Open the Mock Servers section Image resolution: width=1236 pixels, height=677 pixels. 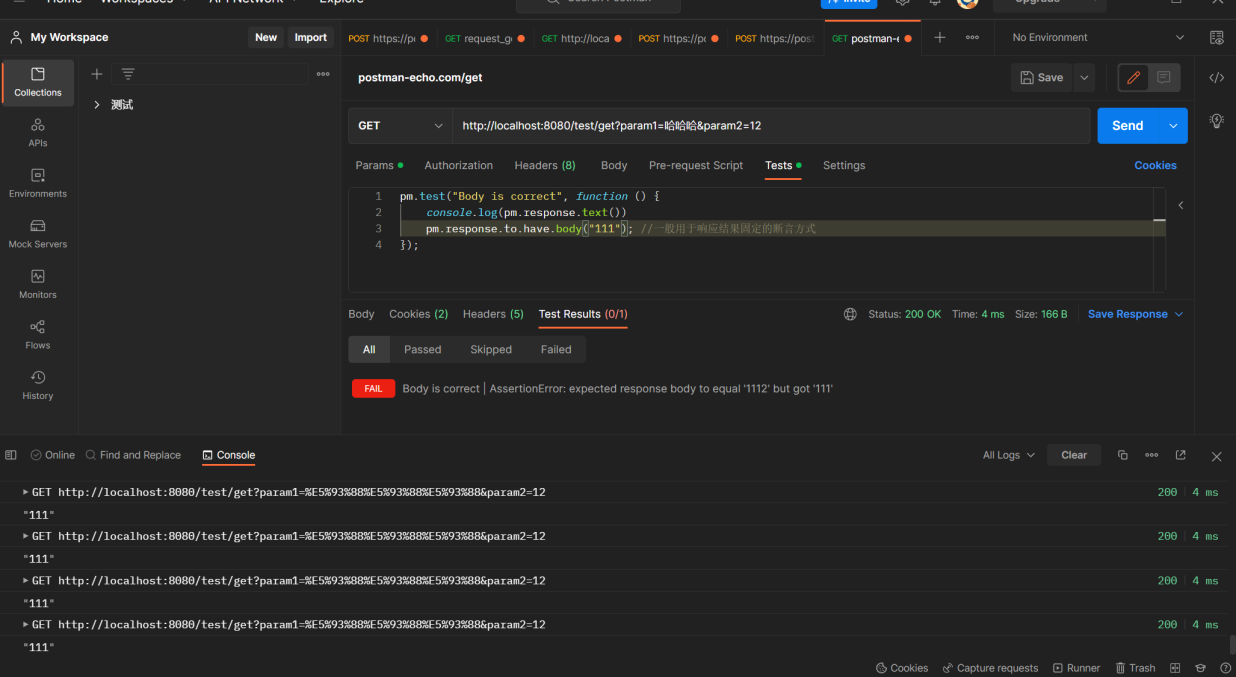click(x=38, y=234)
